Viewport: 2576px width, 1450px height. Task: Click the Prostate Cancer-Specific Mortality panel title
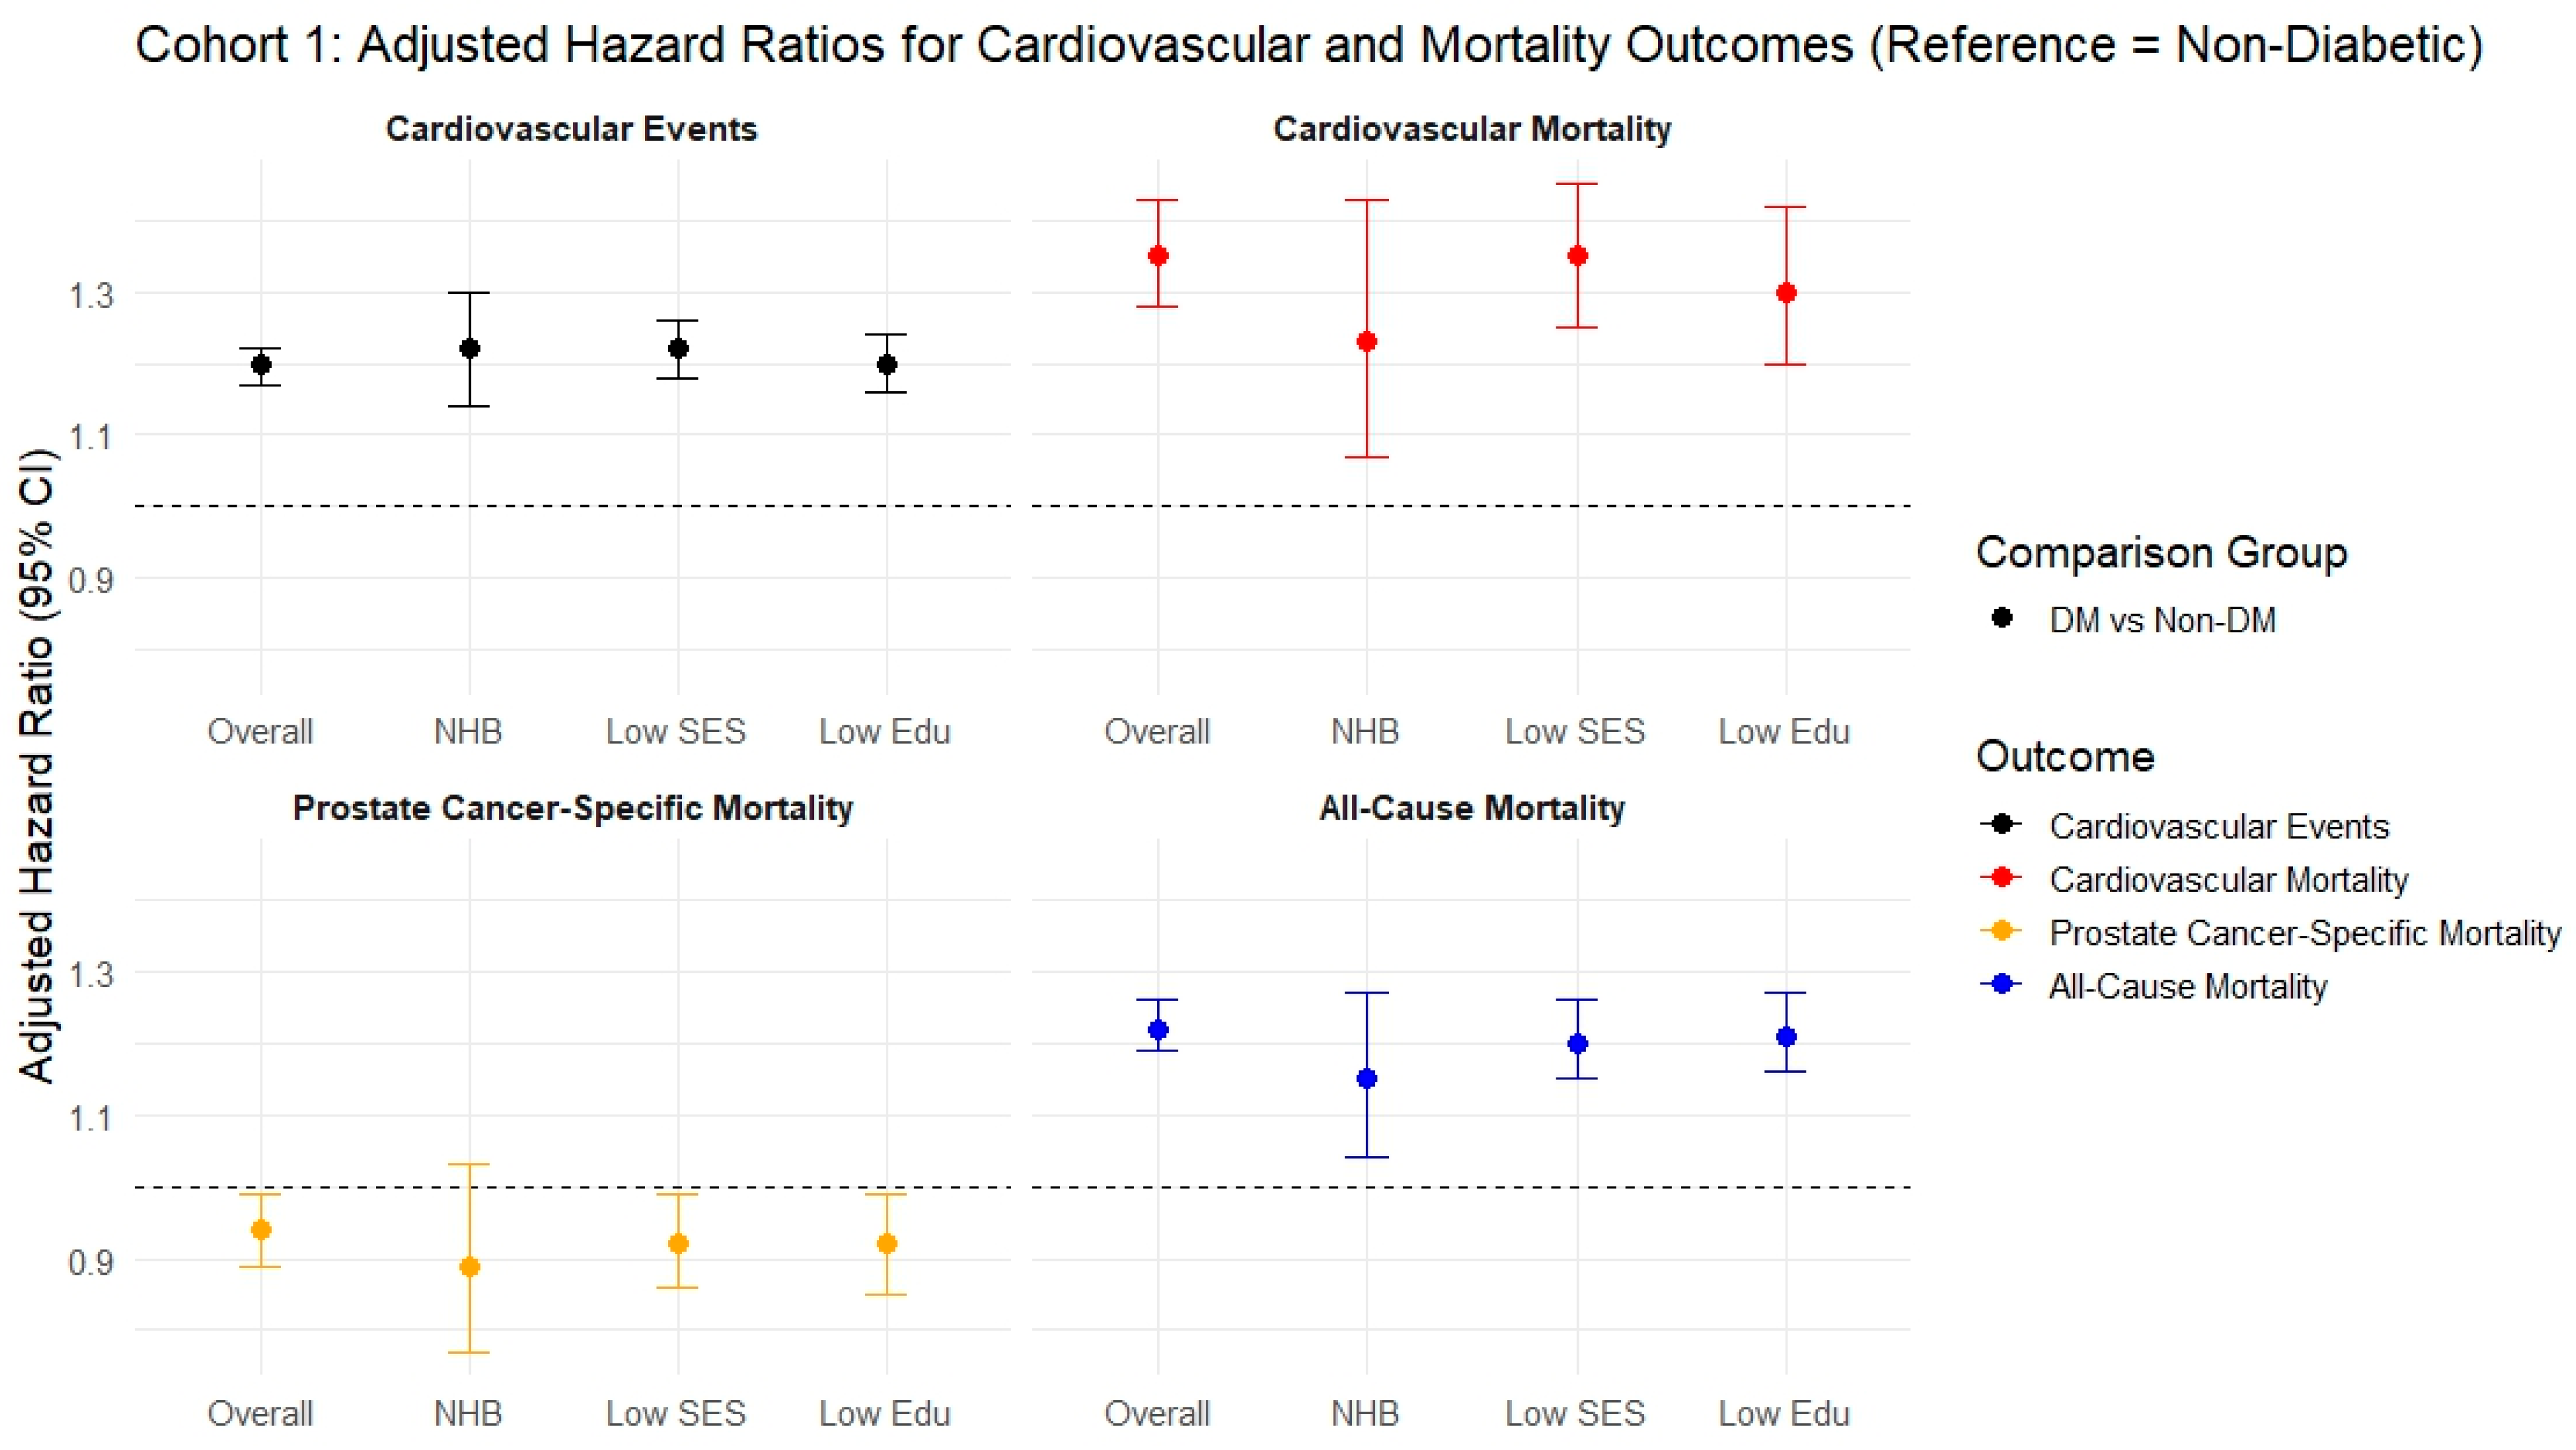(572, 808)
